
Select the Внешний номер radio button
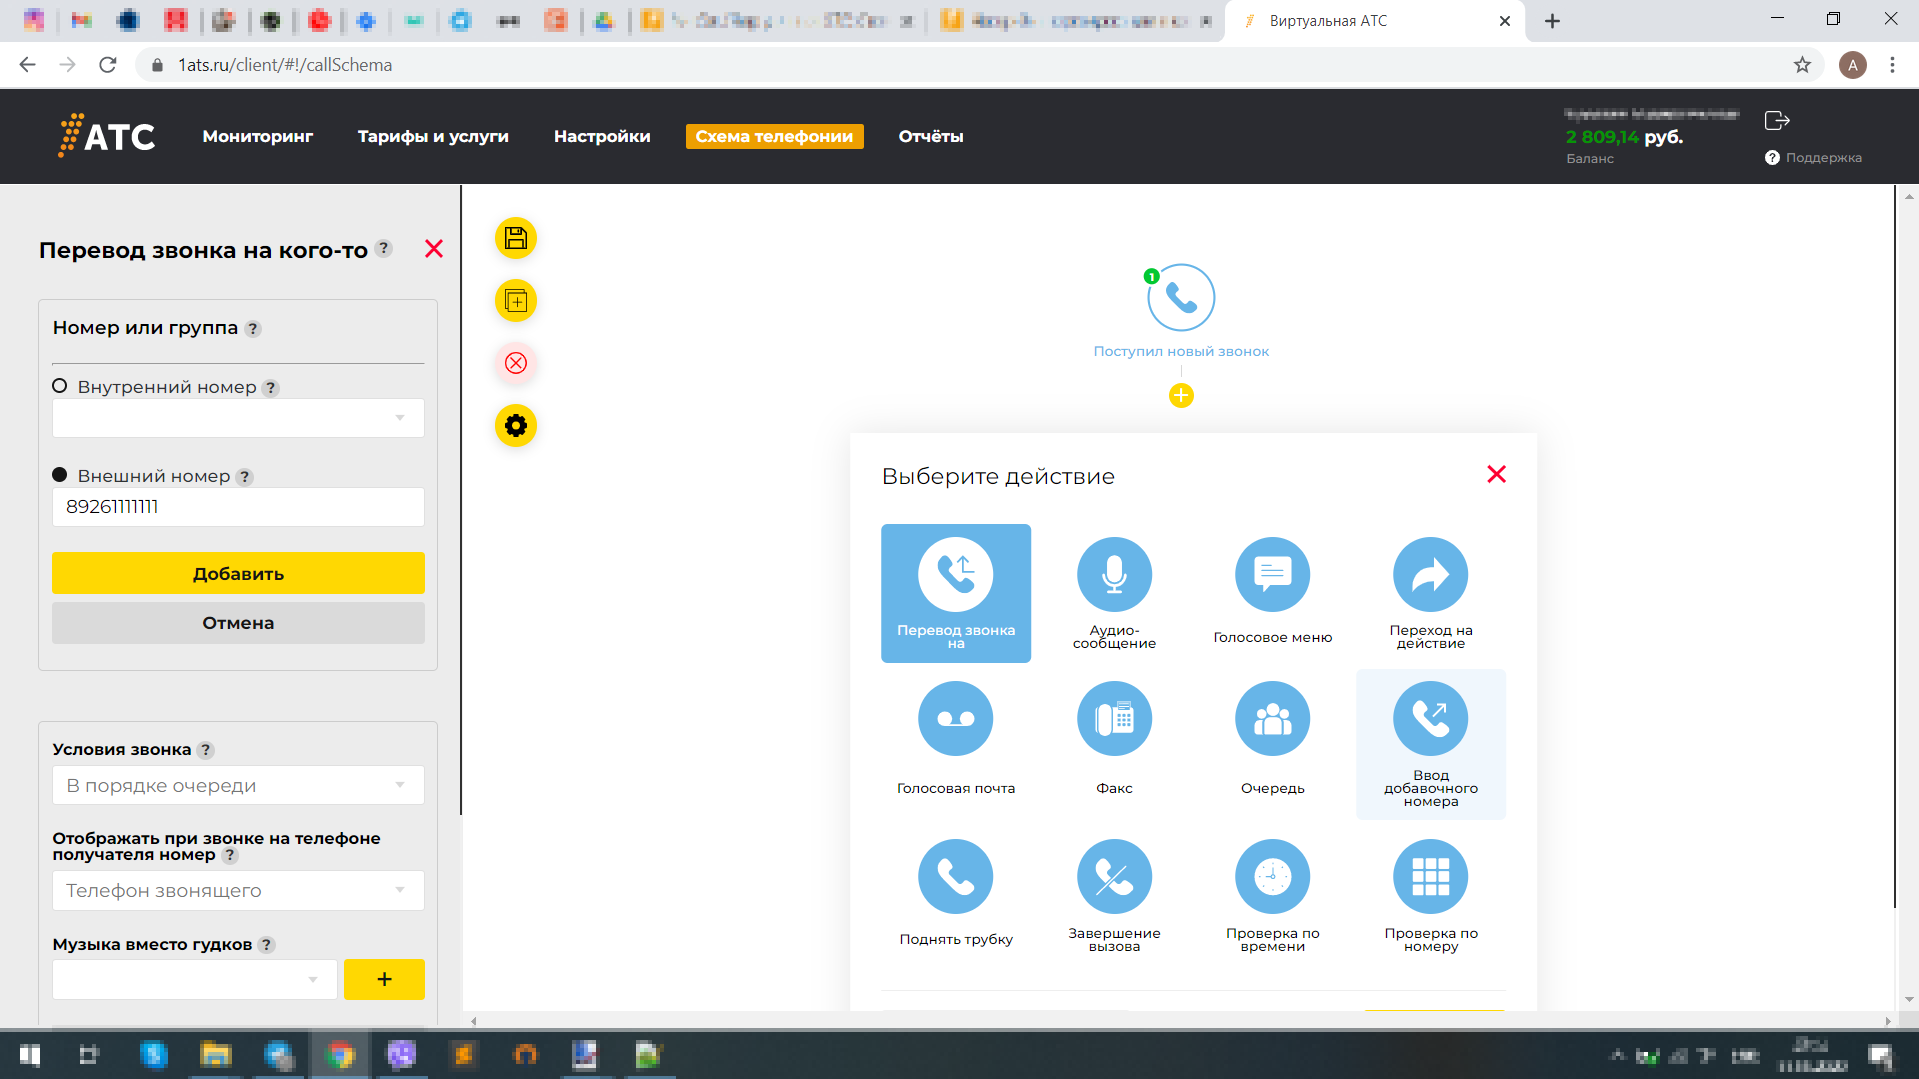(60, 475)
